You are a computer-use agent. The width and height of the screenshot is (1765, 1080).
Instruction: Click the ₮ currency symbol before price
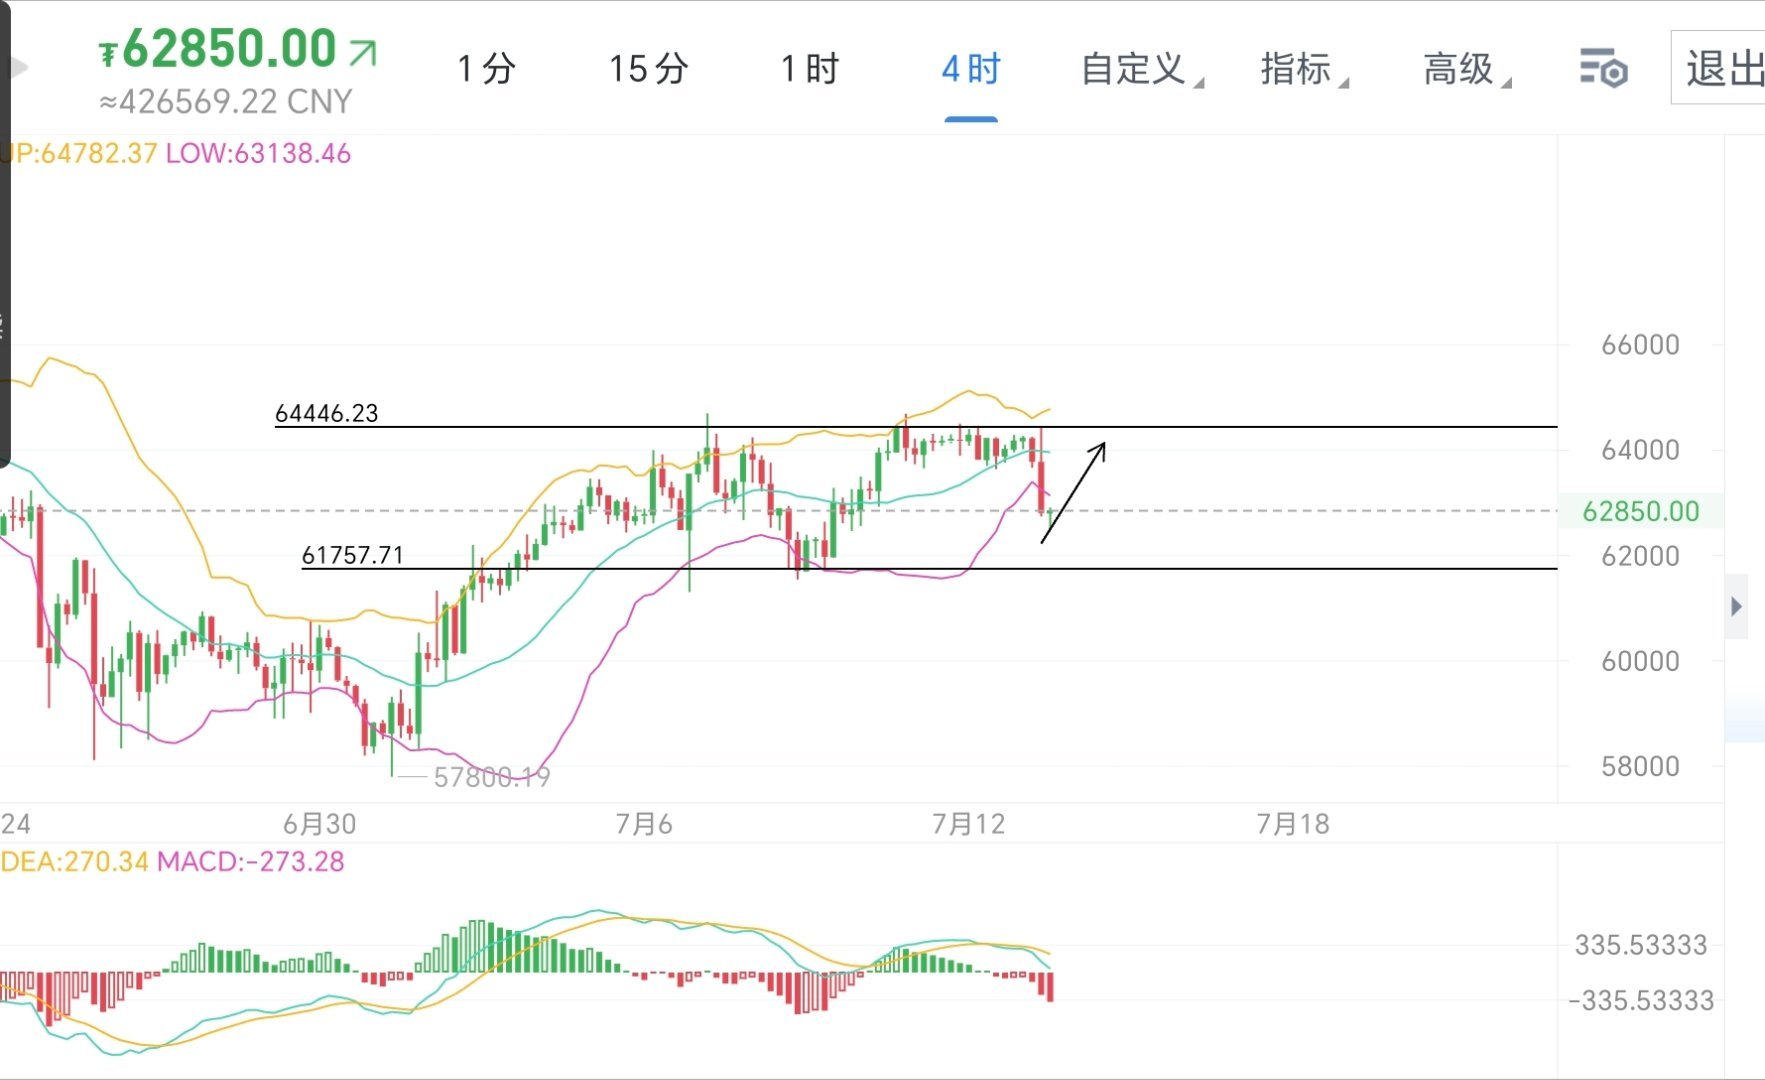tap(108, 54)
